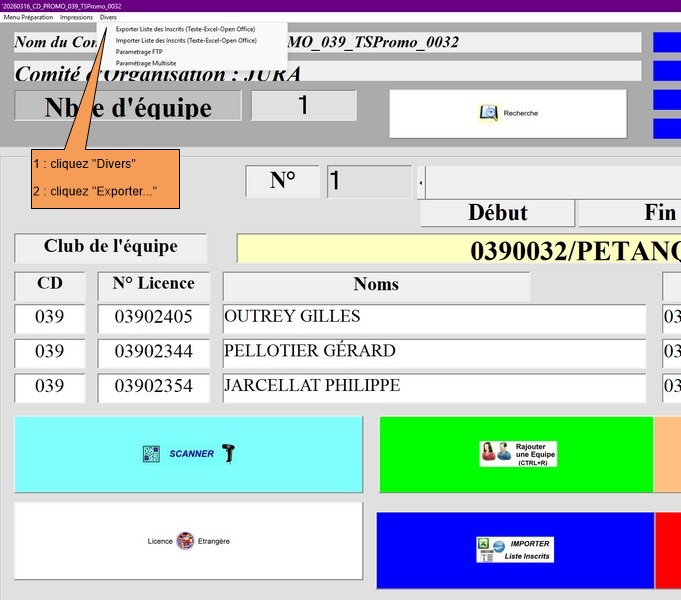Open the Menu Préparation menu
Screen dimensions: 681x600
(28, 18)
